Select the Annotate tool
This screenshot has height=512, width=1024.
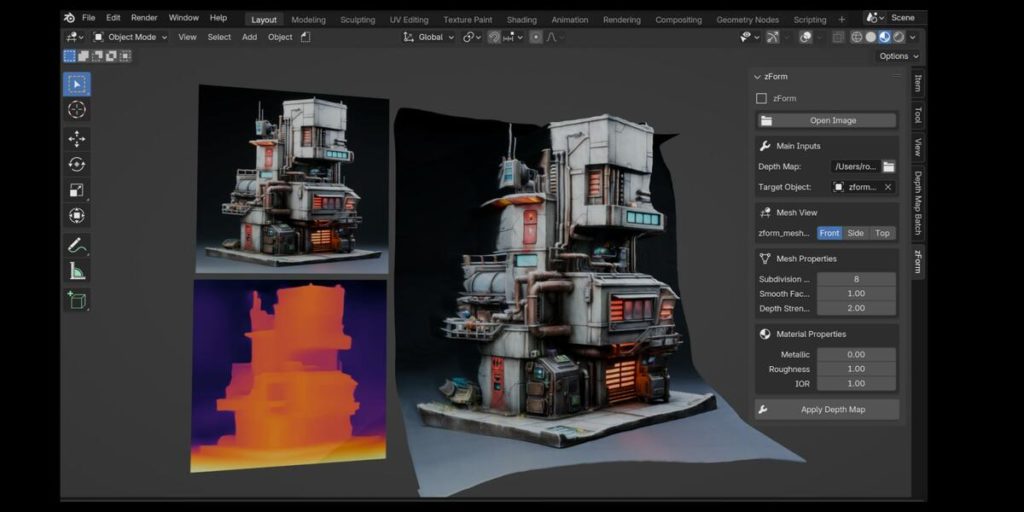[77, 245]
